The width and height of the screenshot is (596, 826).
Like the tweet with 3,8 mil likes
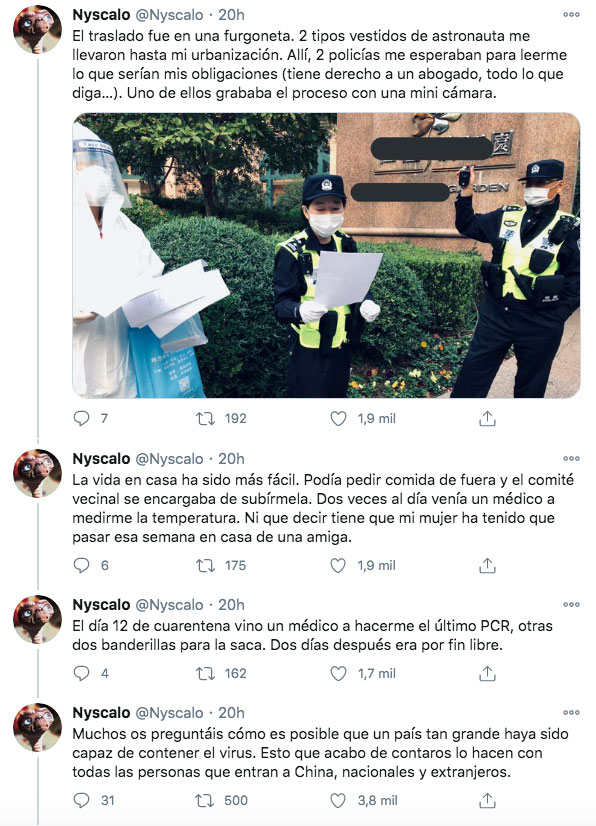tap(338, 801)
